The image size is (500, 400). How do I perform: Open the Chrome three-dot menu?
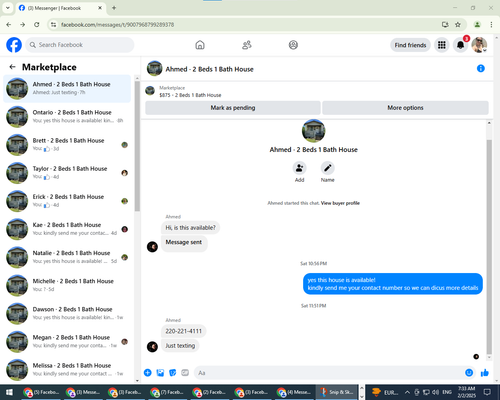(491, 24)
